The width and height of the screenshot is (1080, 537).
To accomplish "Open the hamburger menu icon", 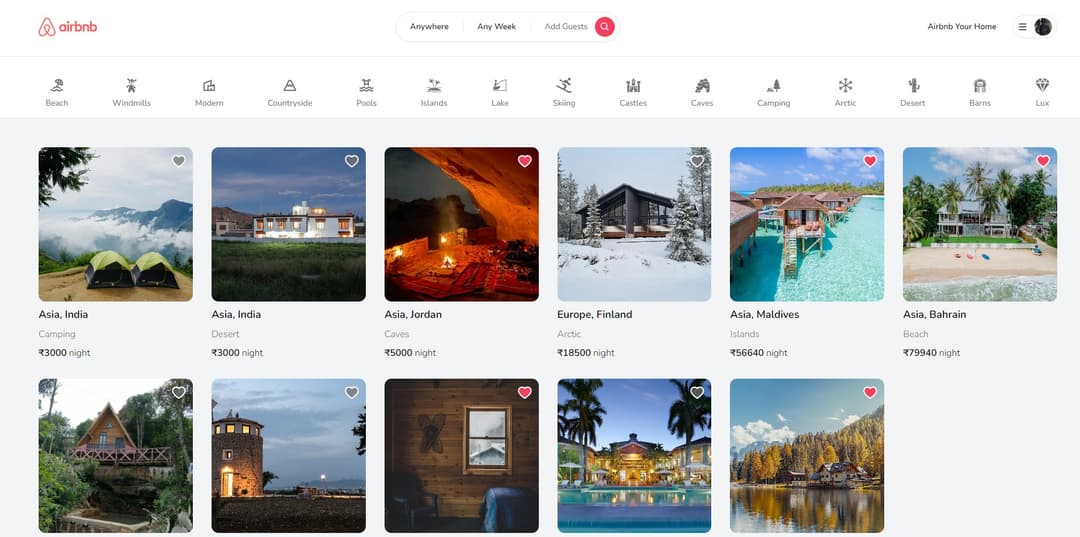I will click(x=1023, y=27).
